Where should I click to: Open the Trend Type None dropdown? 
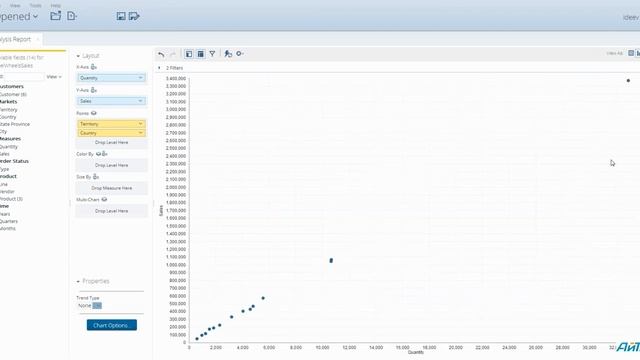97,306
